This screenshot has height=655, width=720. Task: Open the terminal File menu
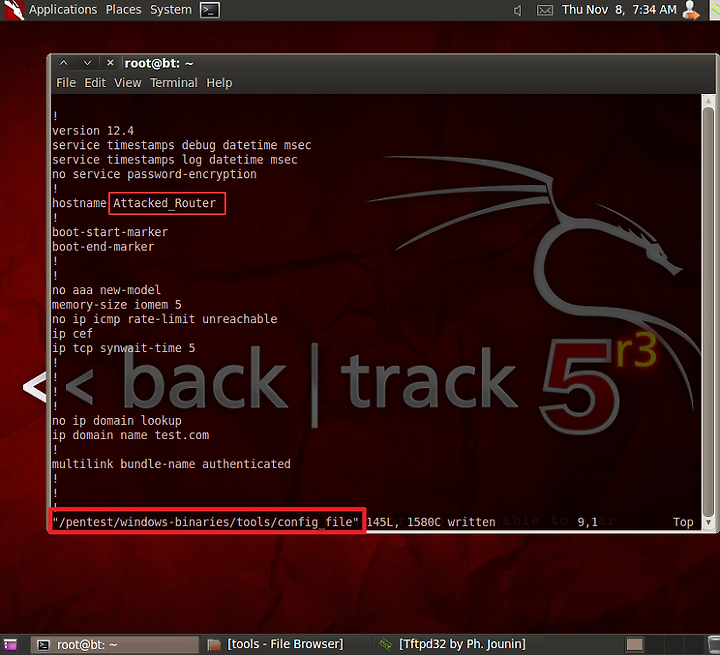(66, 83)
